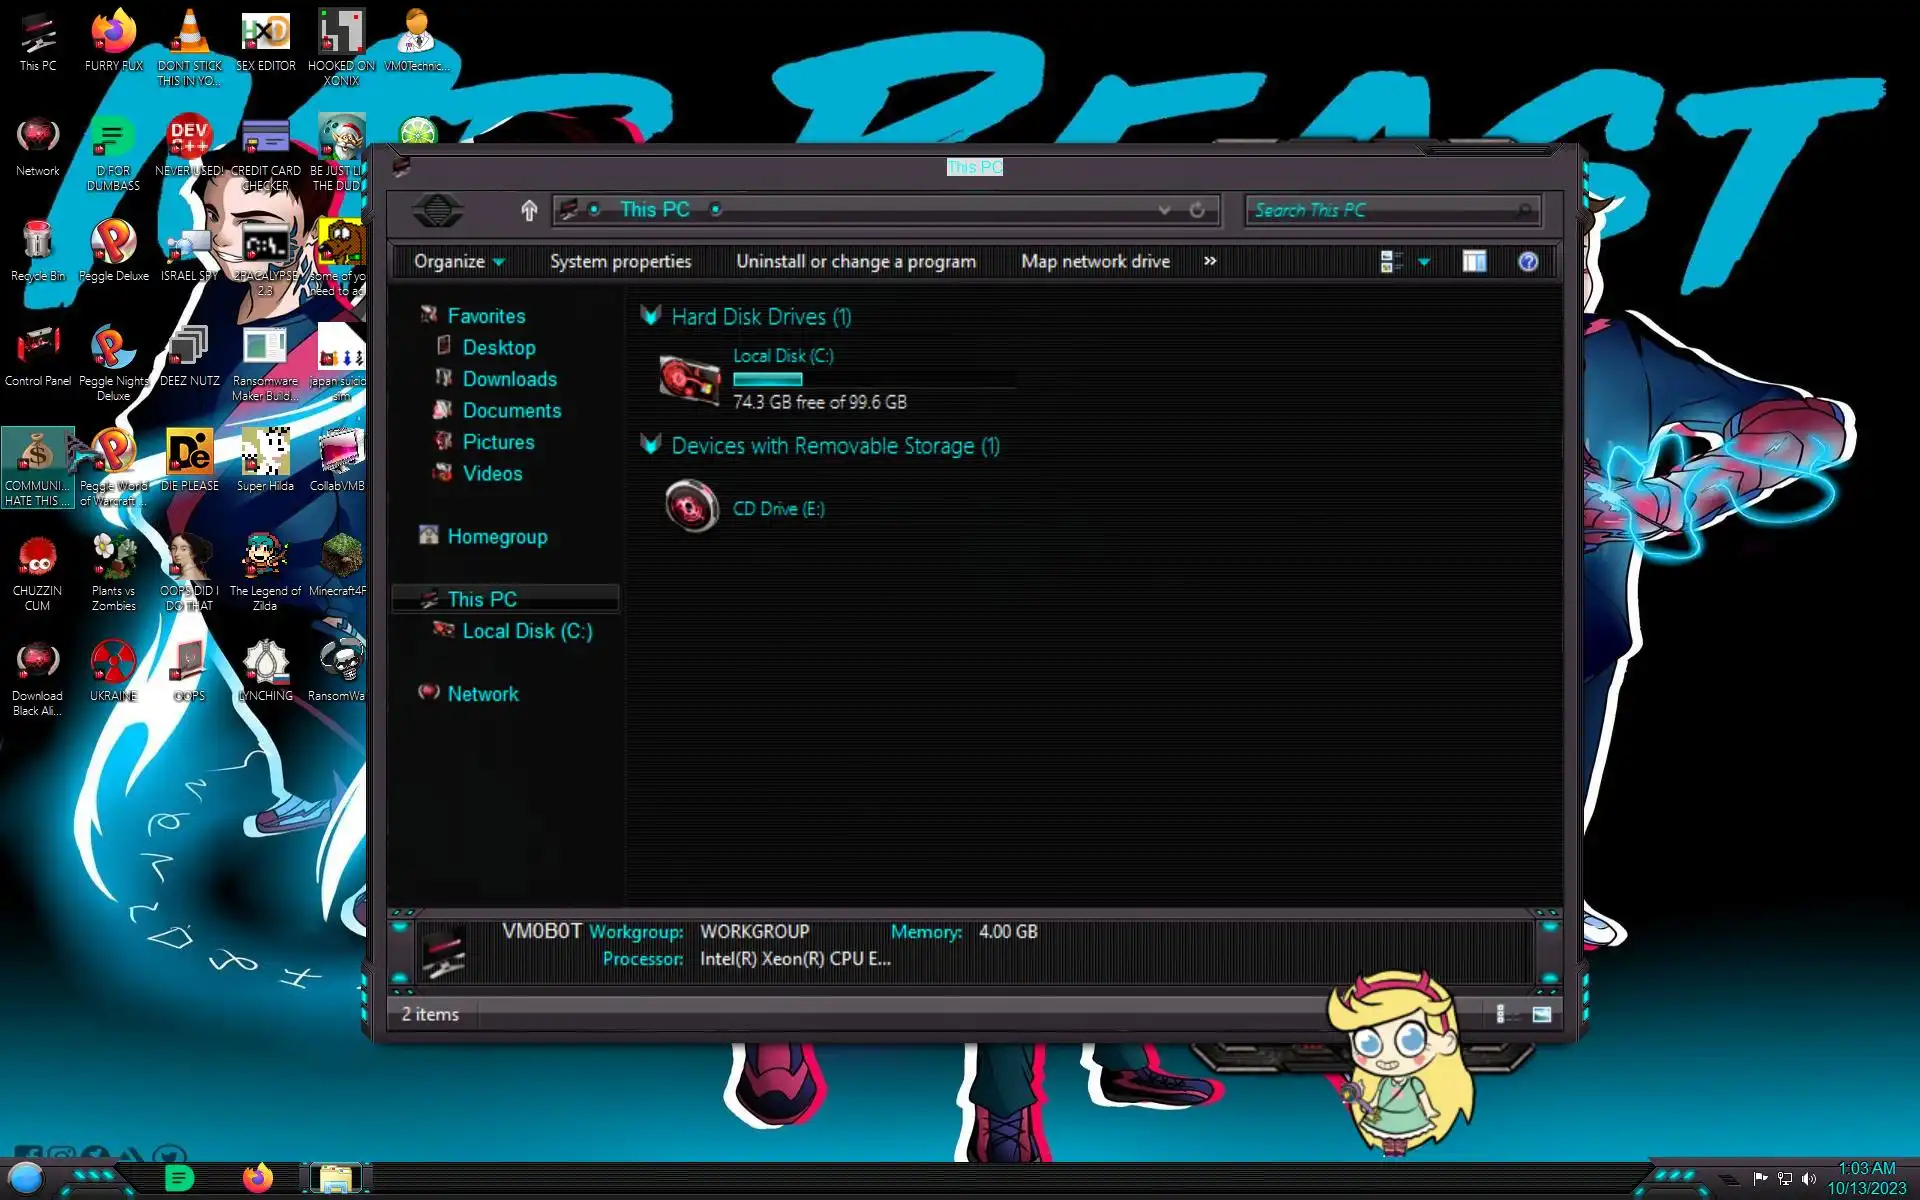Screen dimensions: 1920x1200
Task: Open the Help question mark icon
Action: tap(1527, 262)
